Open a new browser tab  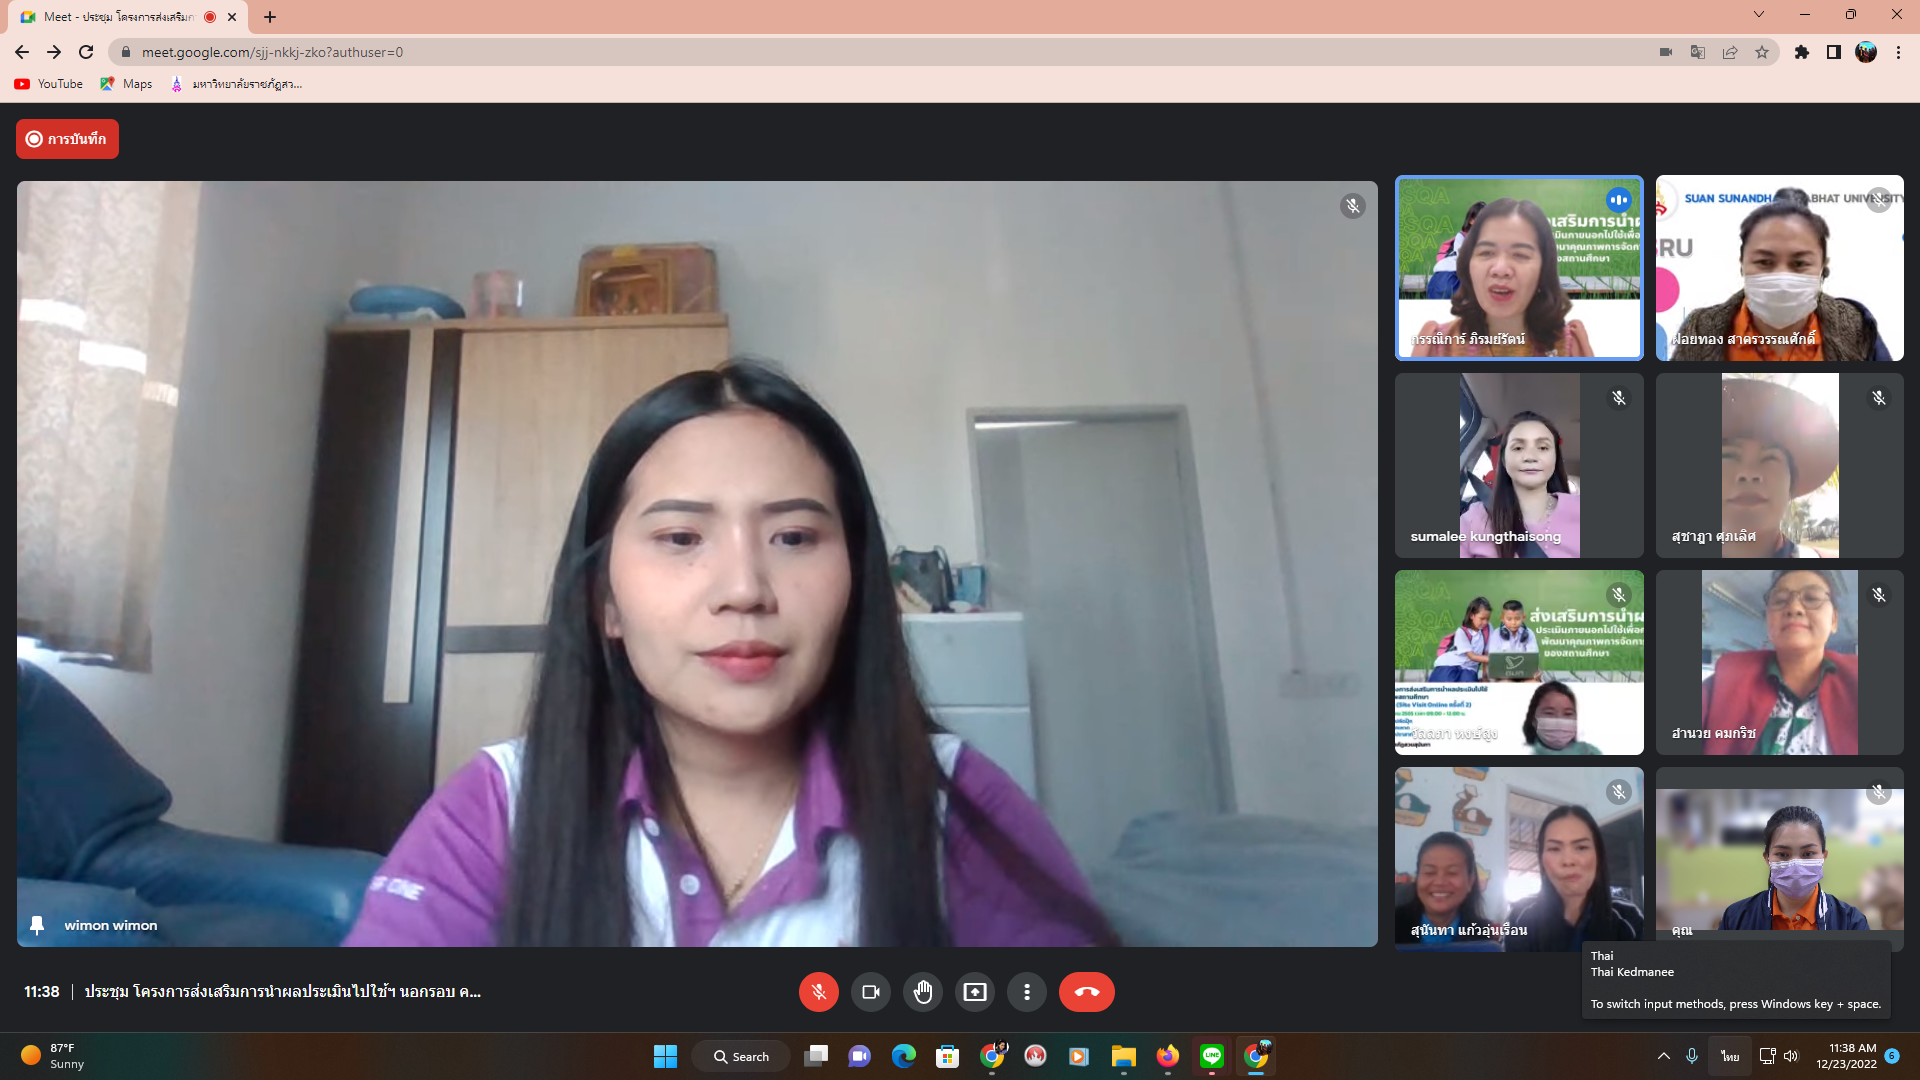(269, 17)
